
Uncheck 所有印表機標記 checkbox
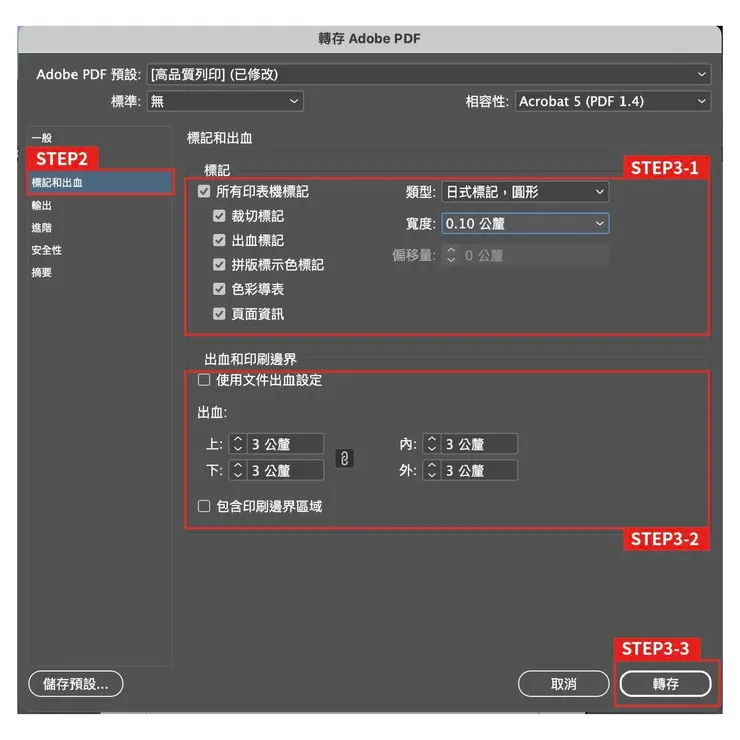[204, 192]
